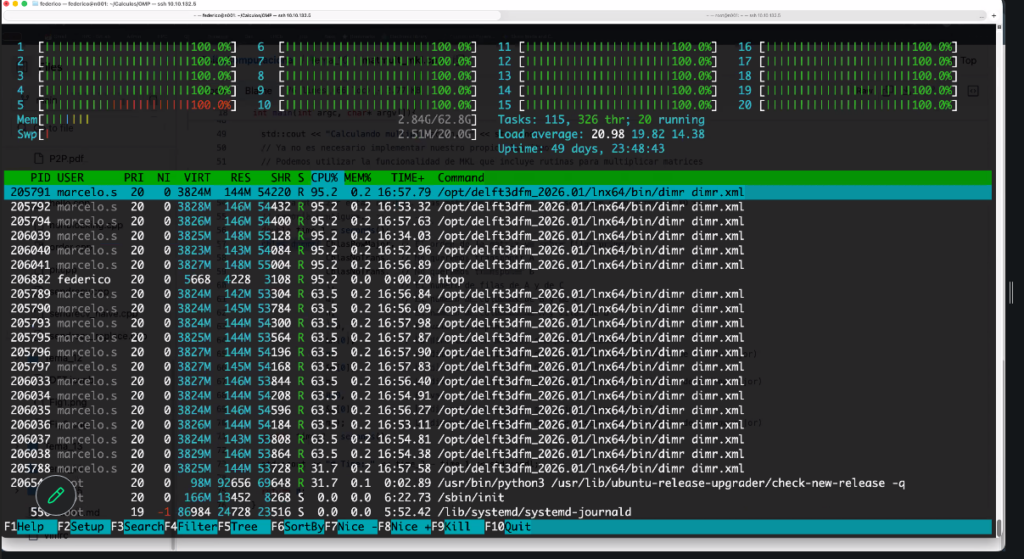
Task: Click F10 Quit in htop footer
Action: coord(507,526)
